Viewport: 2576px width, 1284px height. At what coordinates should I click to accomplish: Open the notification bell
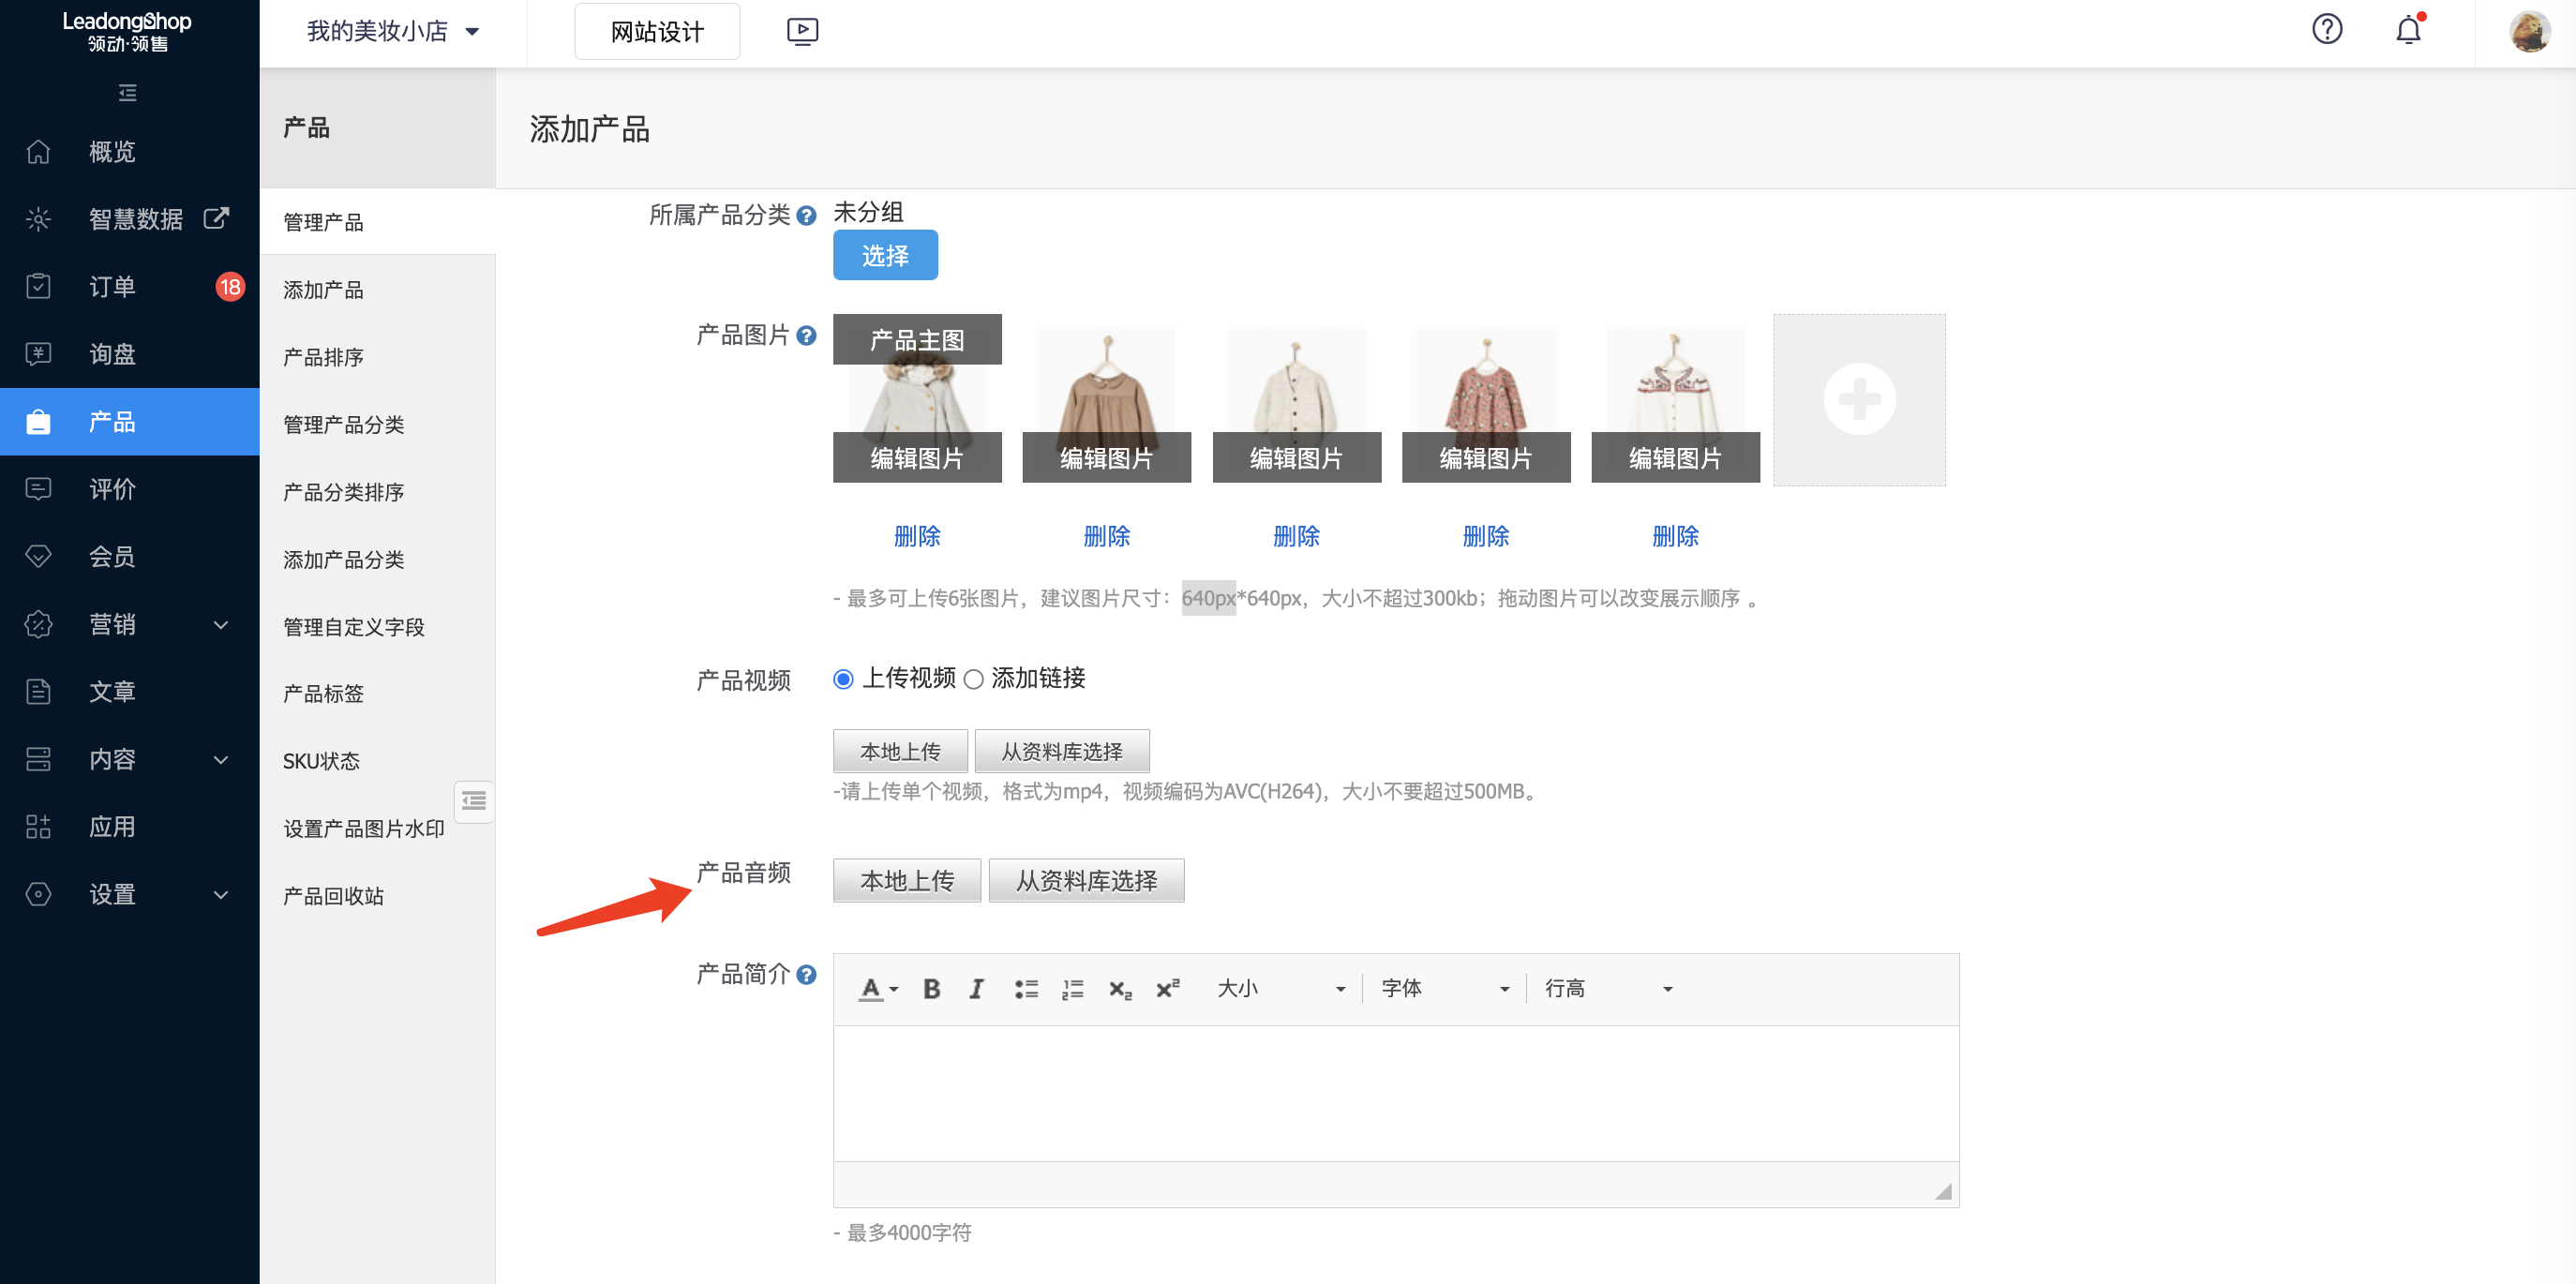(2408, 30)
